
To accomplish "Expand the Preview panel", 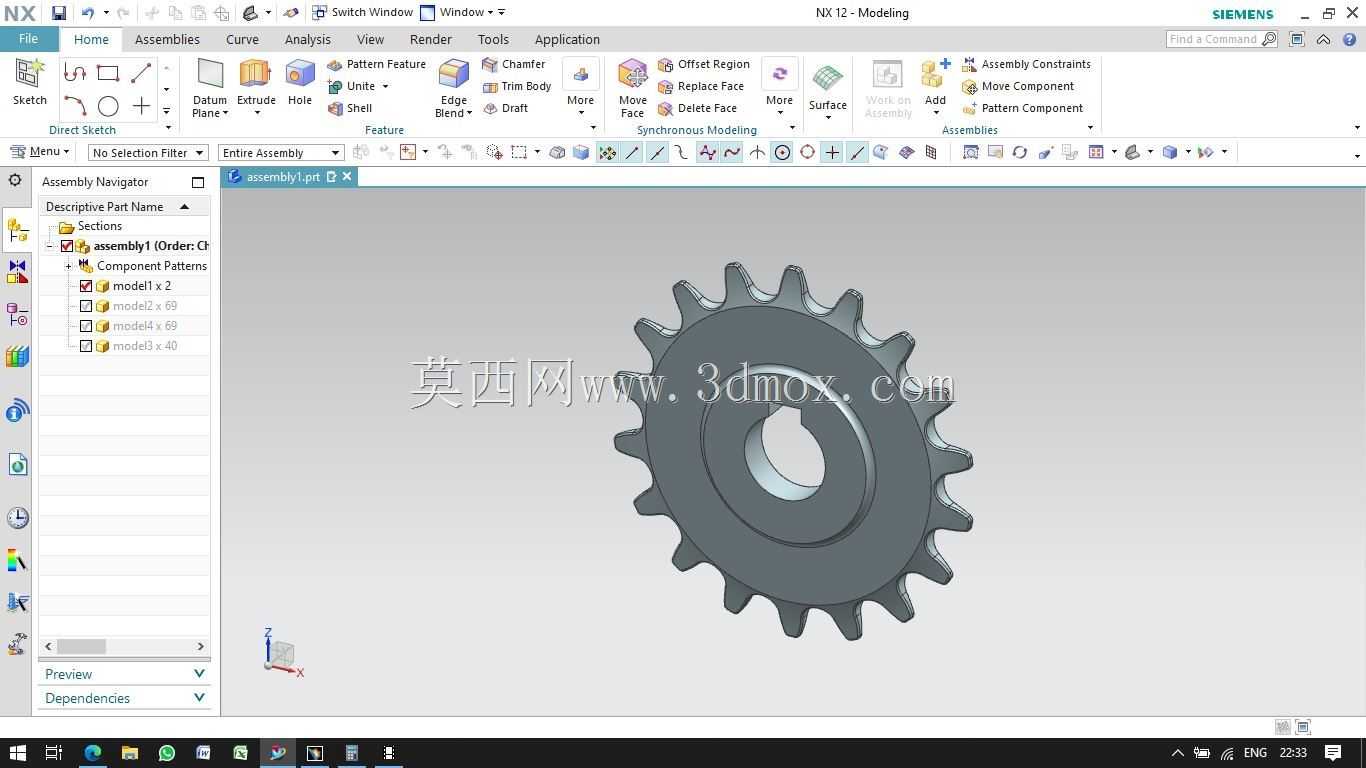I will click(x=125, y=674).
